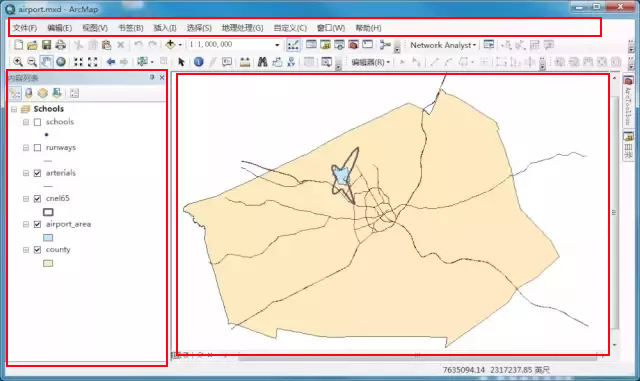
Task: Click the Add Data icon
Action: [170, 45]
